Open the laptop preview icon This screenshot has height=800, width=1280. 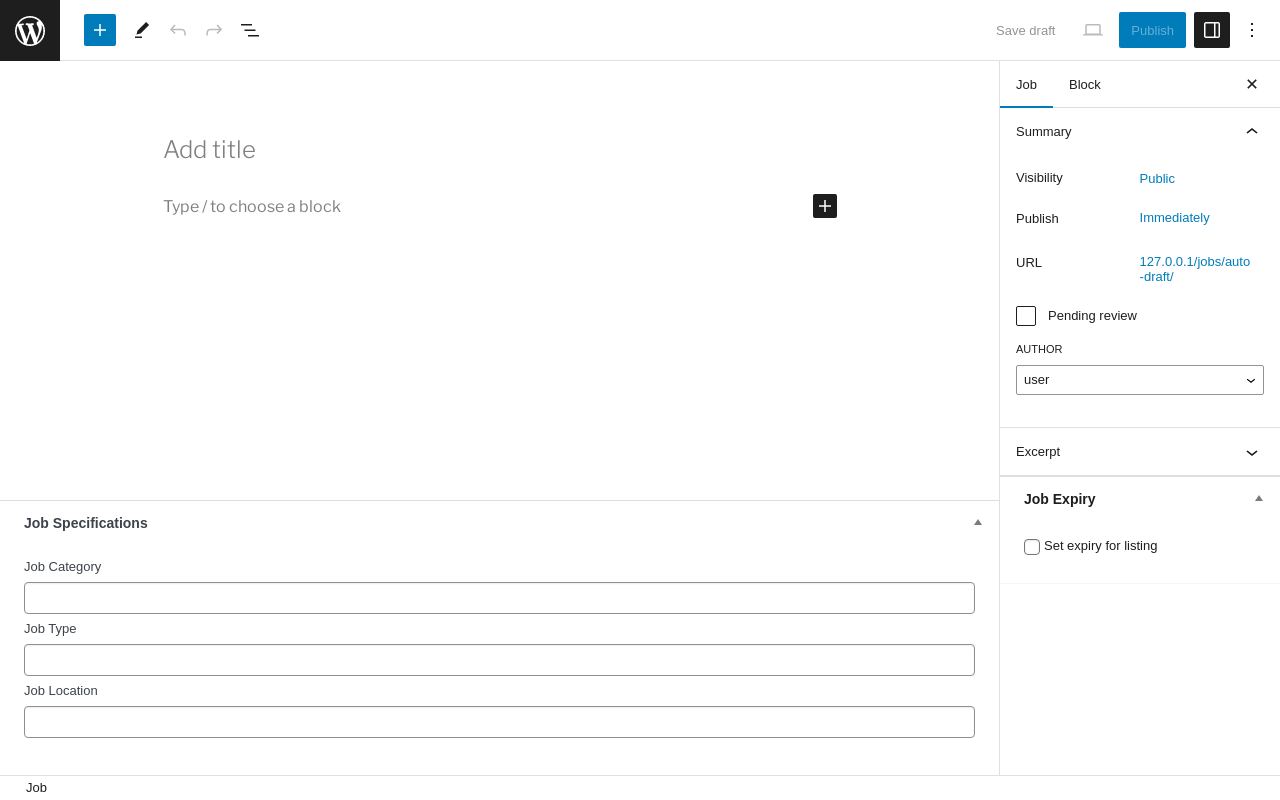pyautogui.click(x=1093, y=30)
